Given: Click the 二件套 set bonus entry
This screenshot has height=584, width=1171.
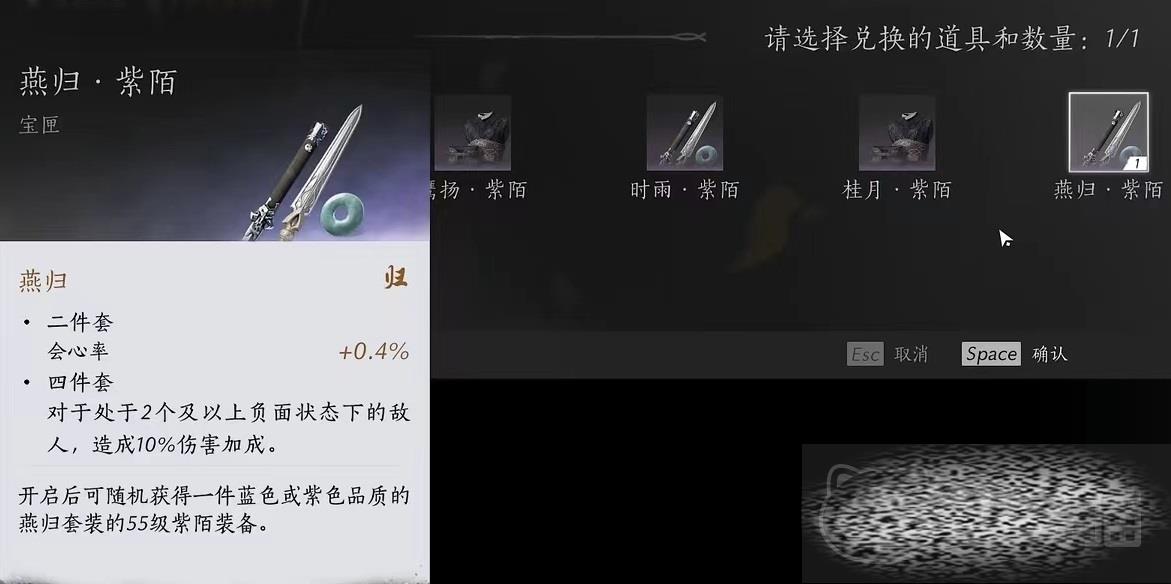Looking at the screenshot, I should tap(80, 323).
